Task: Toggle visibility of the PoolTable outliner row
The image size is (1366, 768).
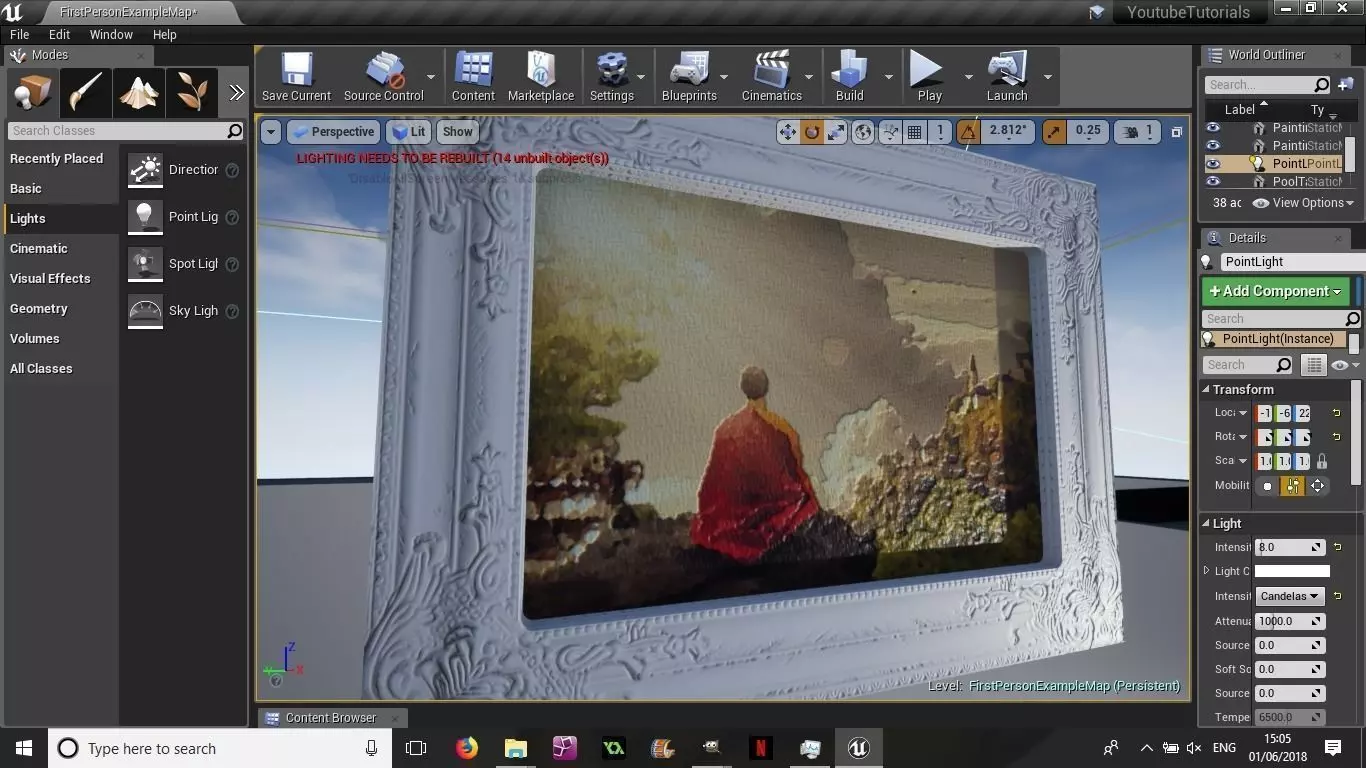Action: [x=1213, y=182]
